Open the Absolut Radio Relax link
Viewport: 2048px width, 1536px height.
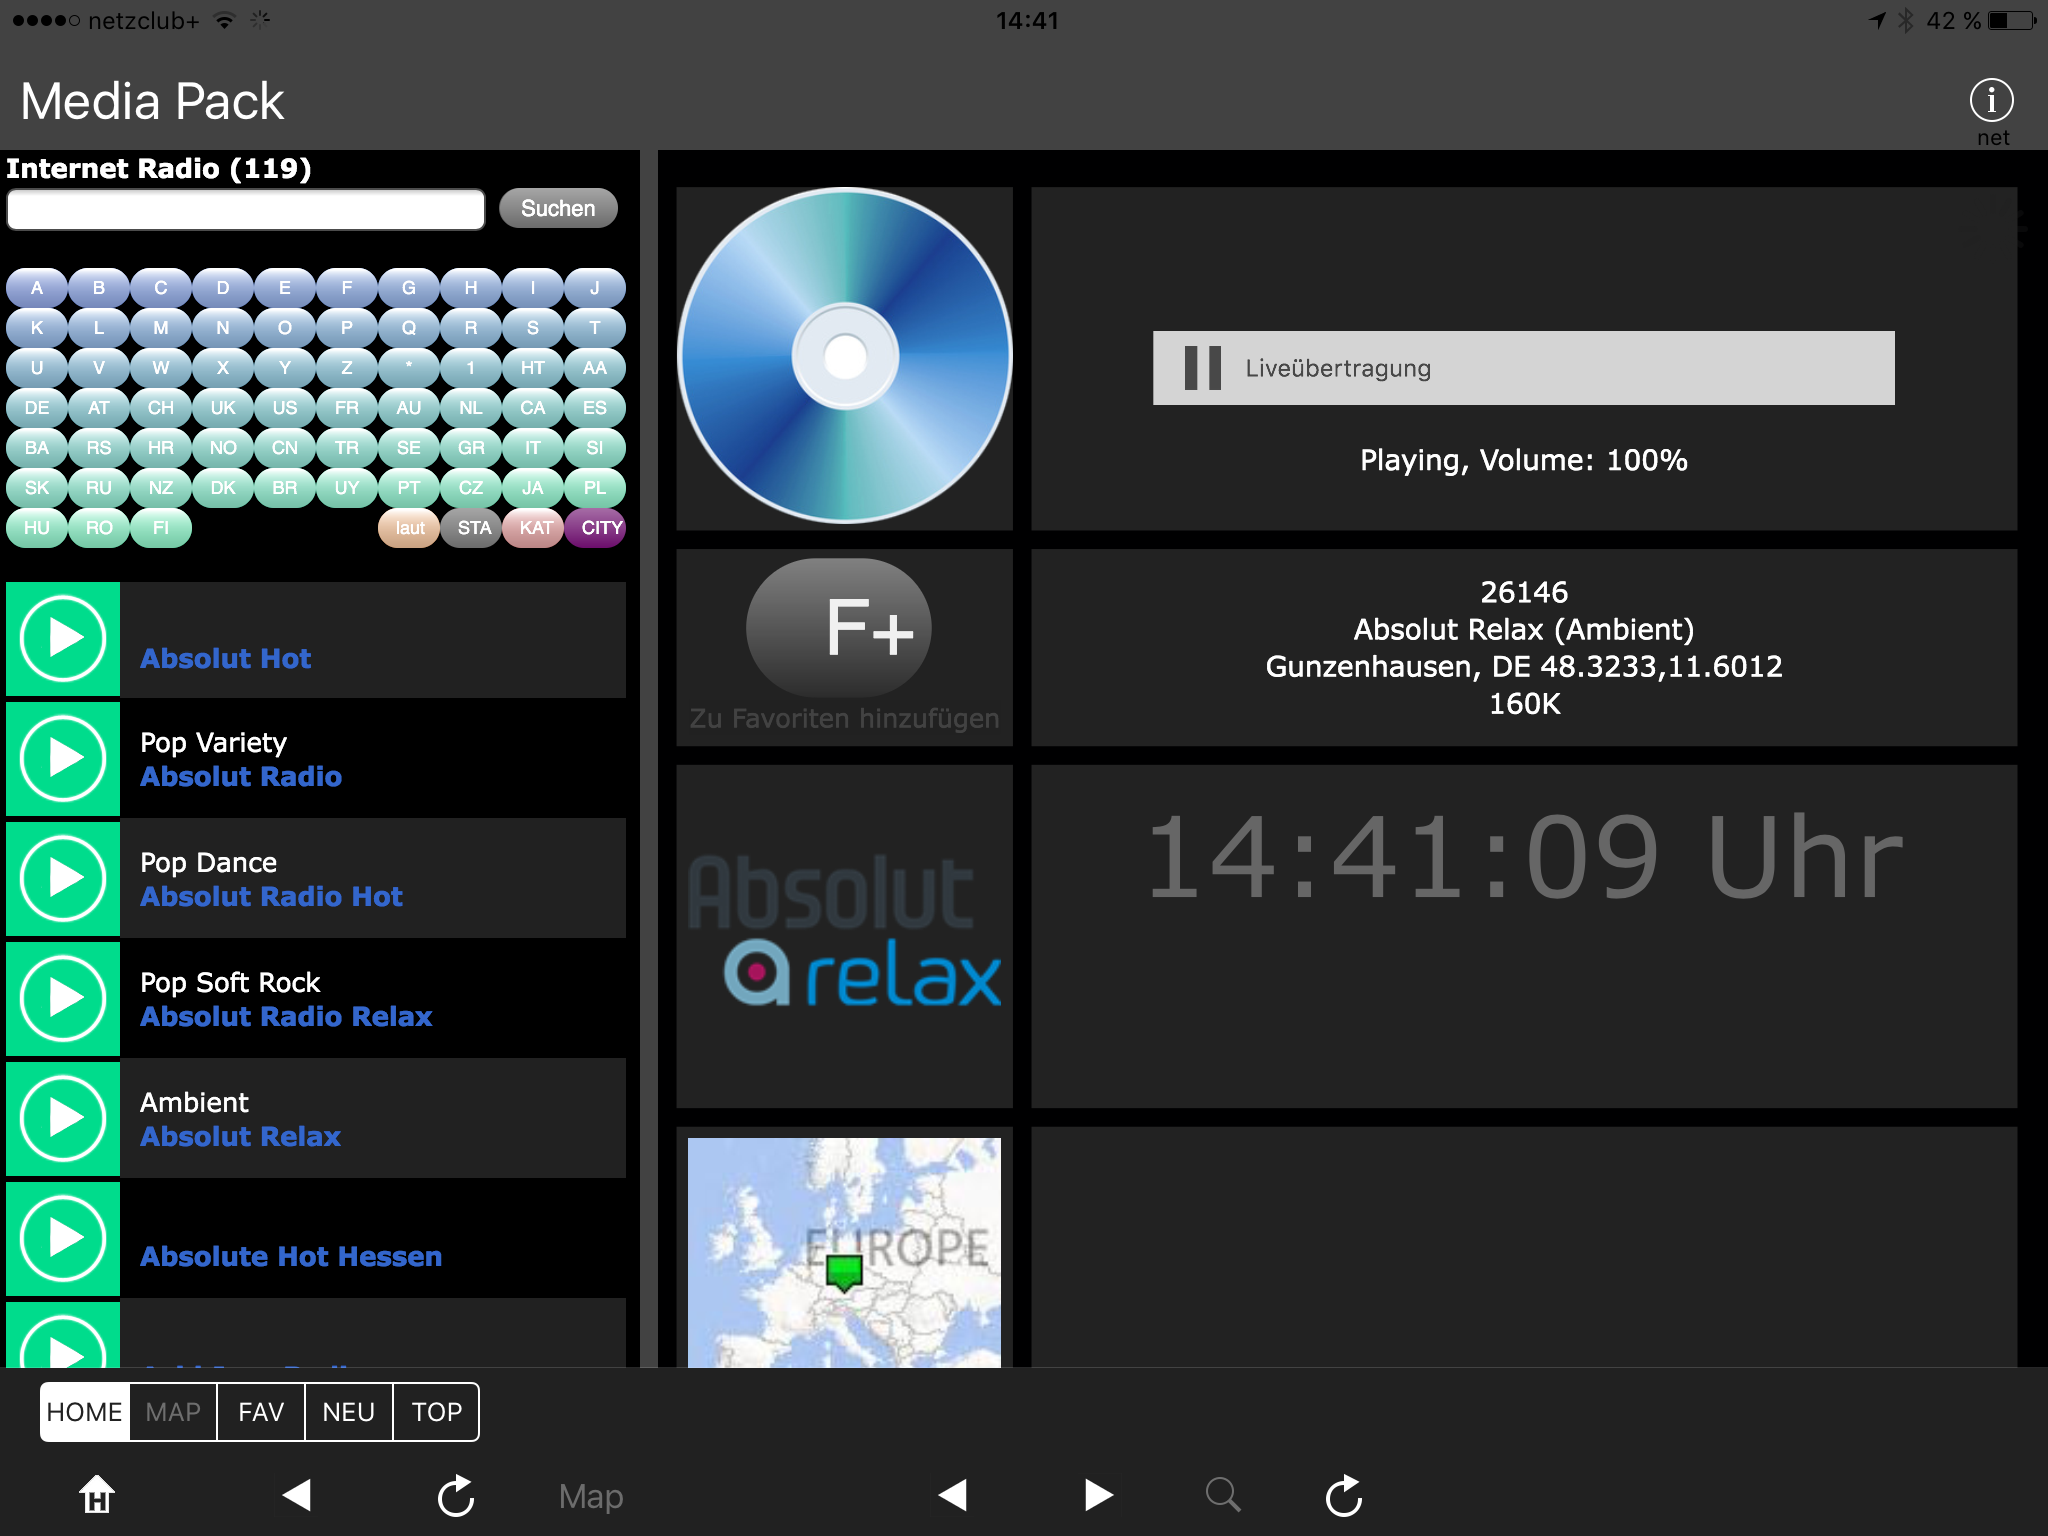coord(286,1016)
